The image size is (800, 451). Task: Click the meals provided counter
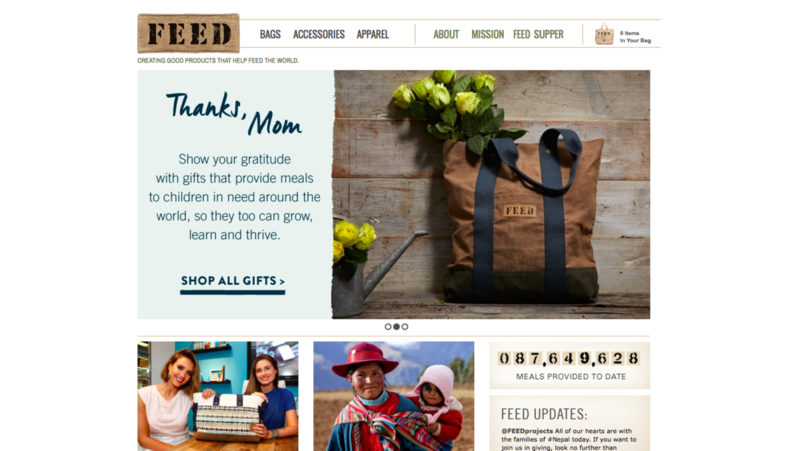pos(569,365)
